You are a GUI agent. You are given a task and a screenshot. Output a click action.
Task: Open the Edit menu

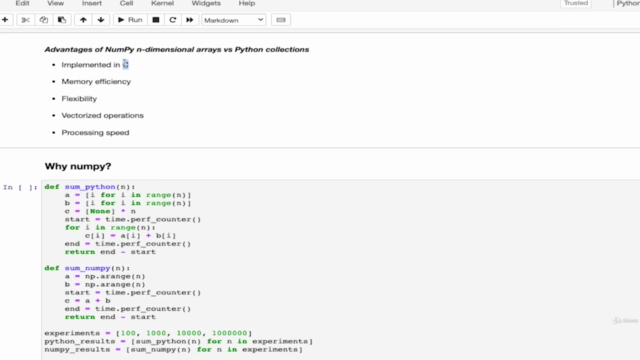click(22, 3)
